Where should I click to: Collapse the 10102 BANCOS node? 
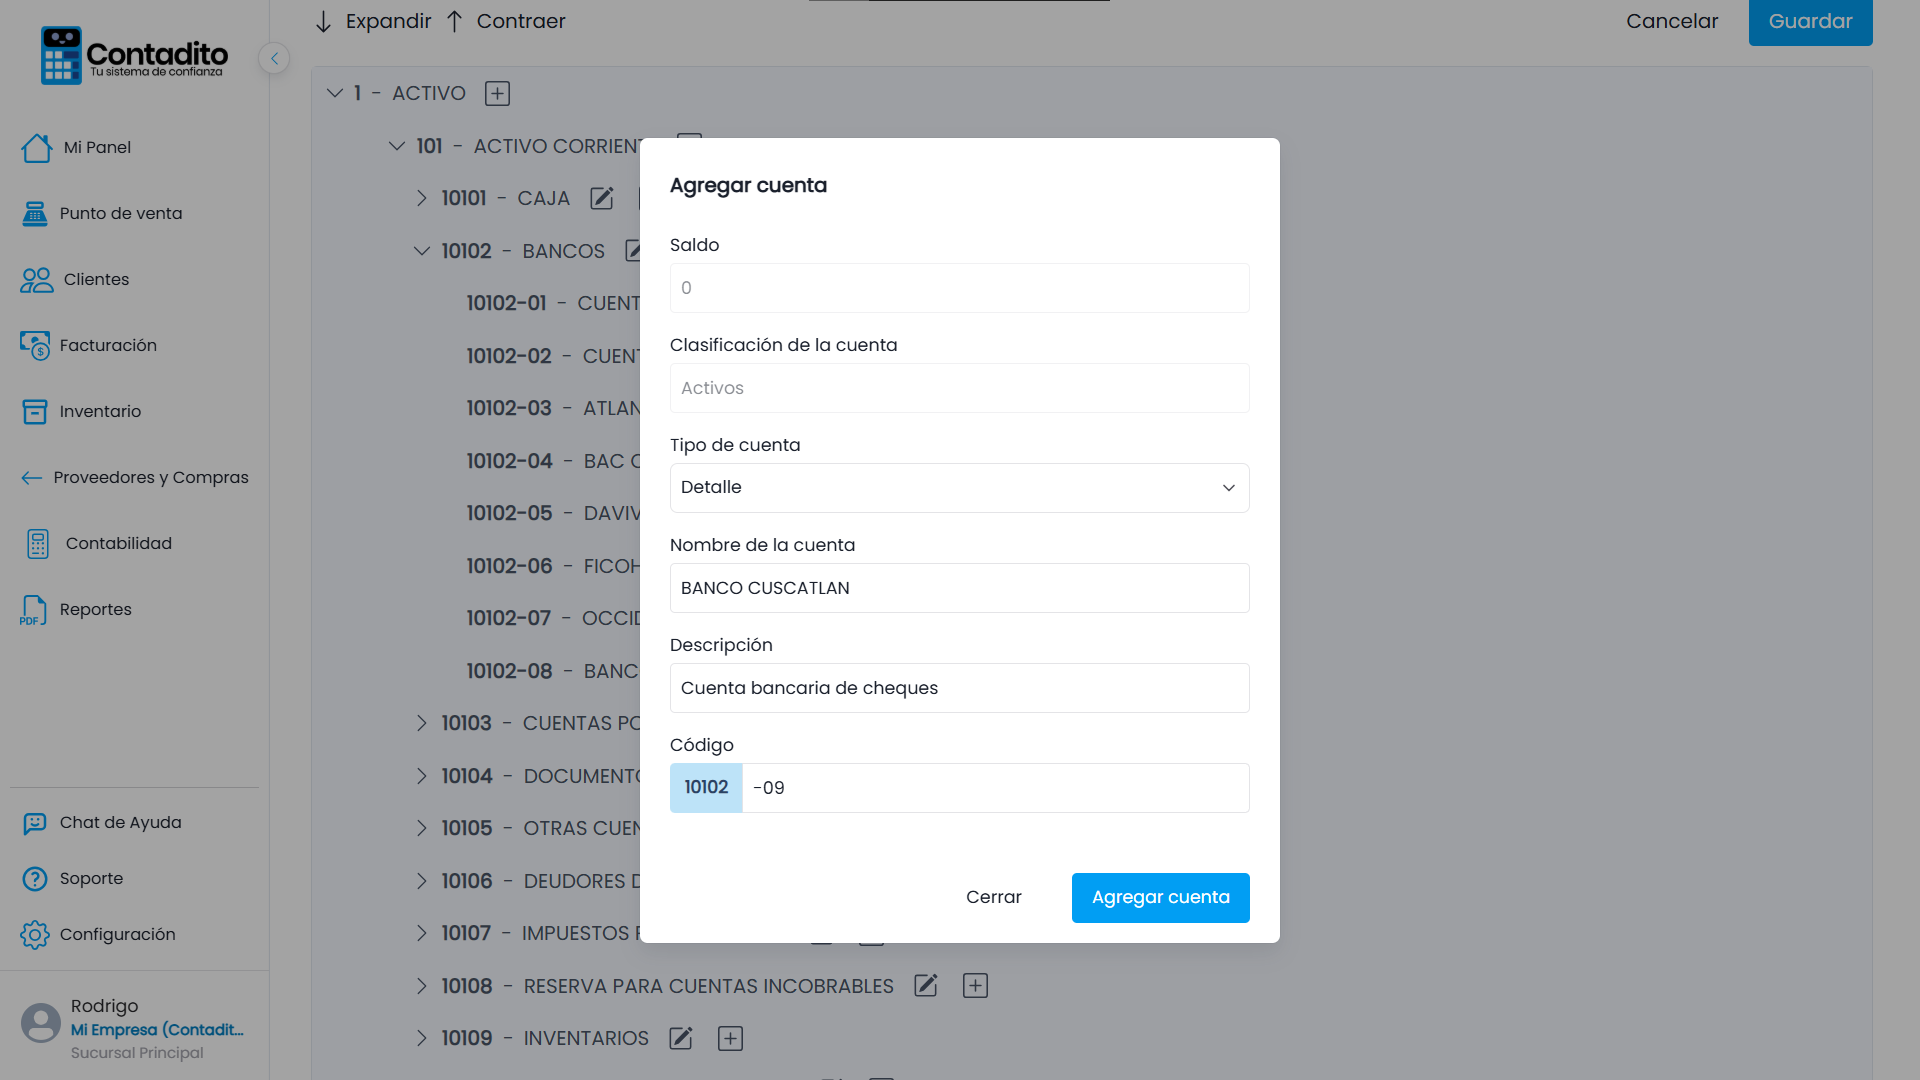pyautogui.click(x=421, y=251)
